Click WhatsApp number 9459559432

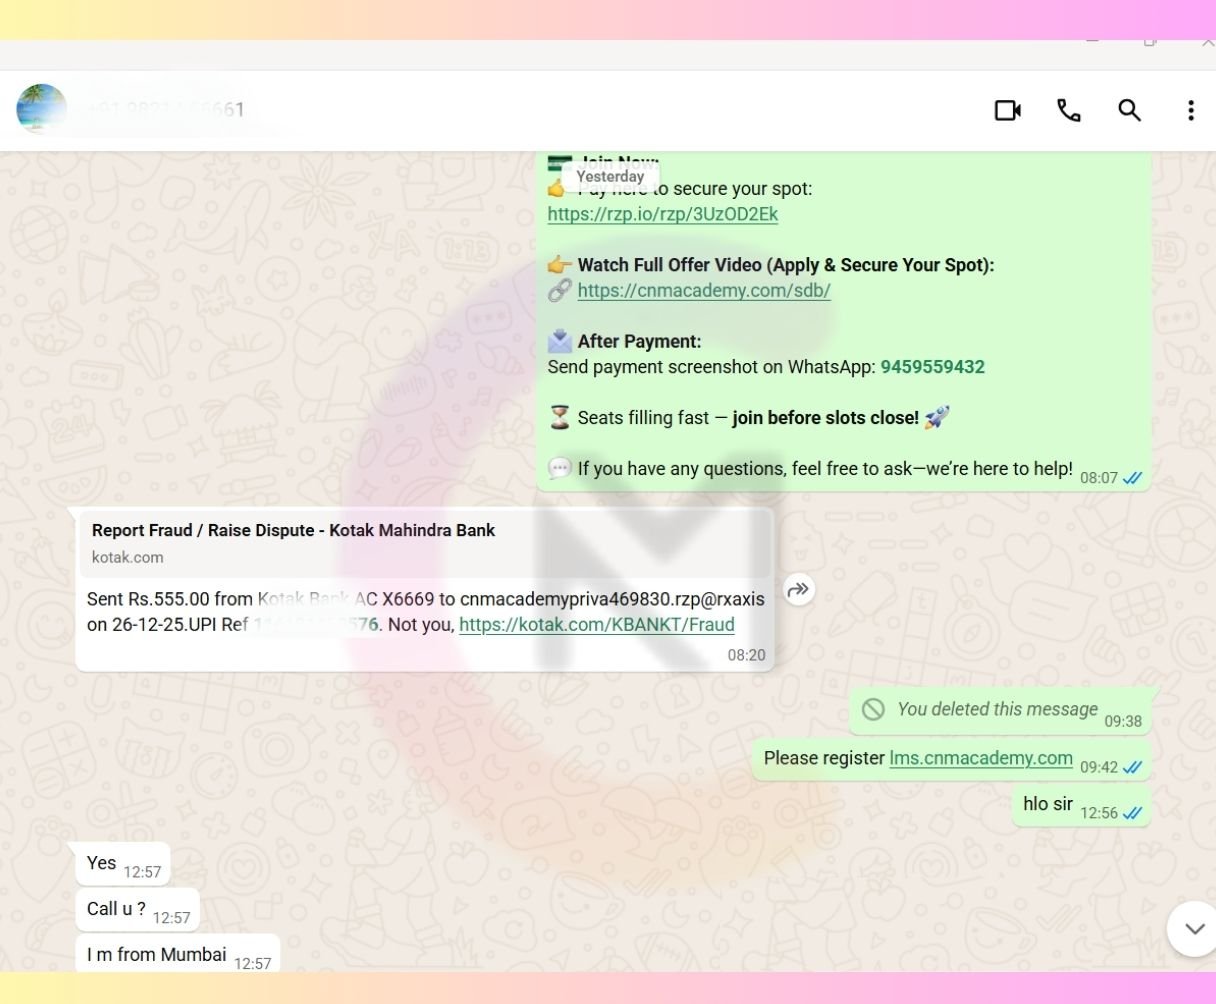point(932,367)
